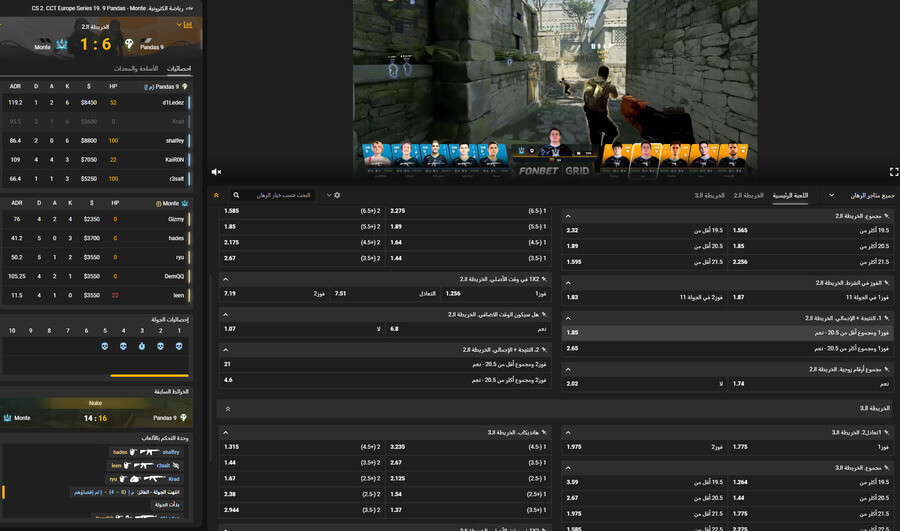Image resolution: width=900 pixels, height=531 pixels.
Task: Select the round 4 skull icon
Action: tap(123, 346)
